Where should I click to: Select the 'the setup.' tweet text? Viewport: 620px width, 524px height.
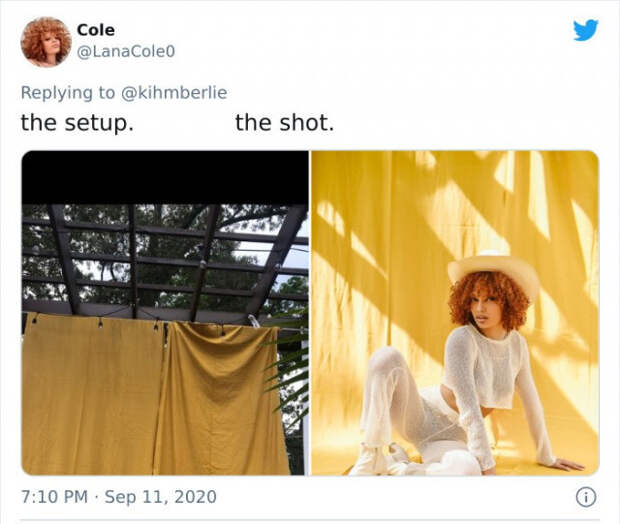tap(77, 123)
